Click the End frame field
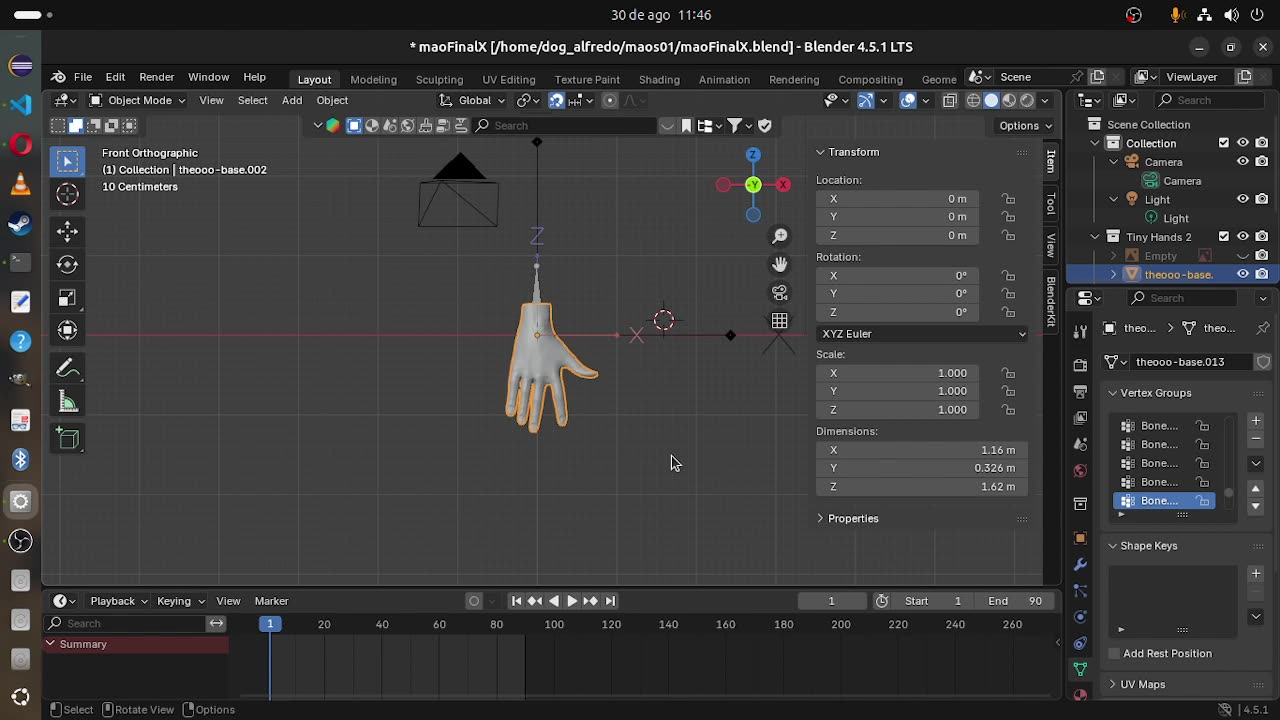Screen dimensions: 1280x720 (1015, 601)
